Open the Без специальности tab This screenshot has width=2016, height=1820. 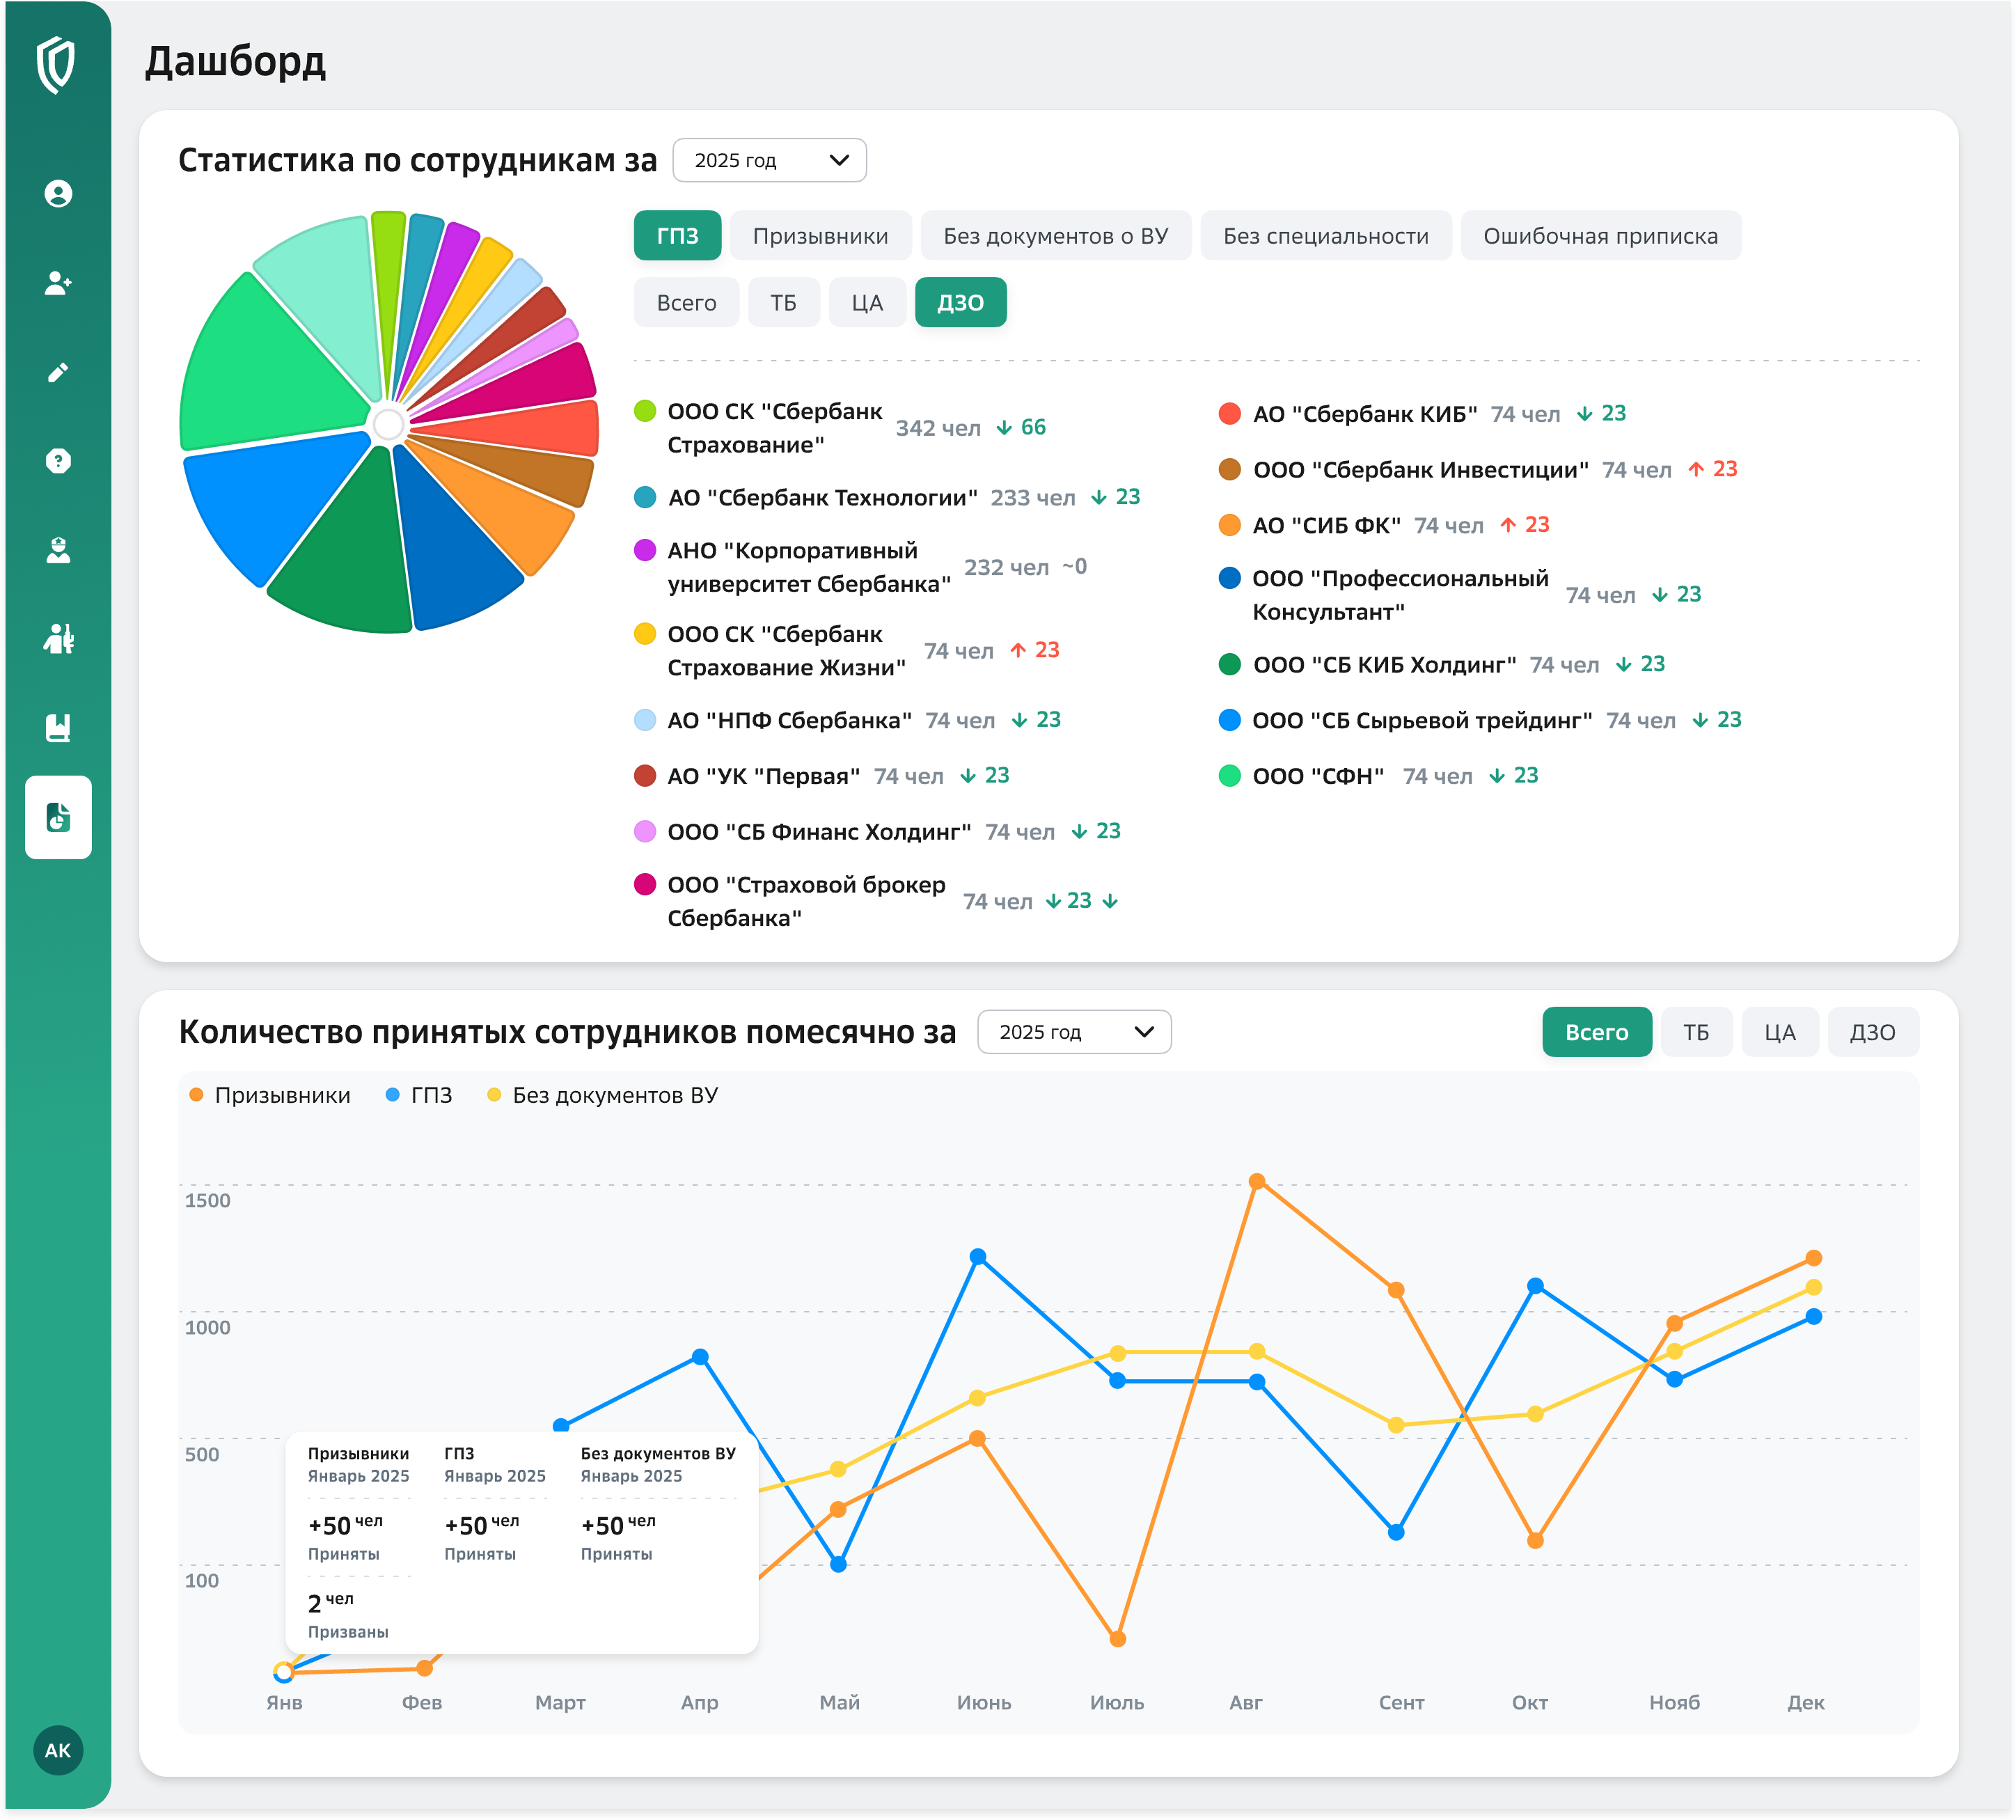[1325, 236]
